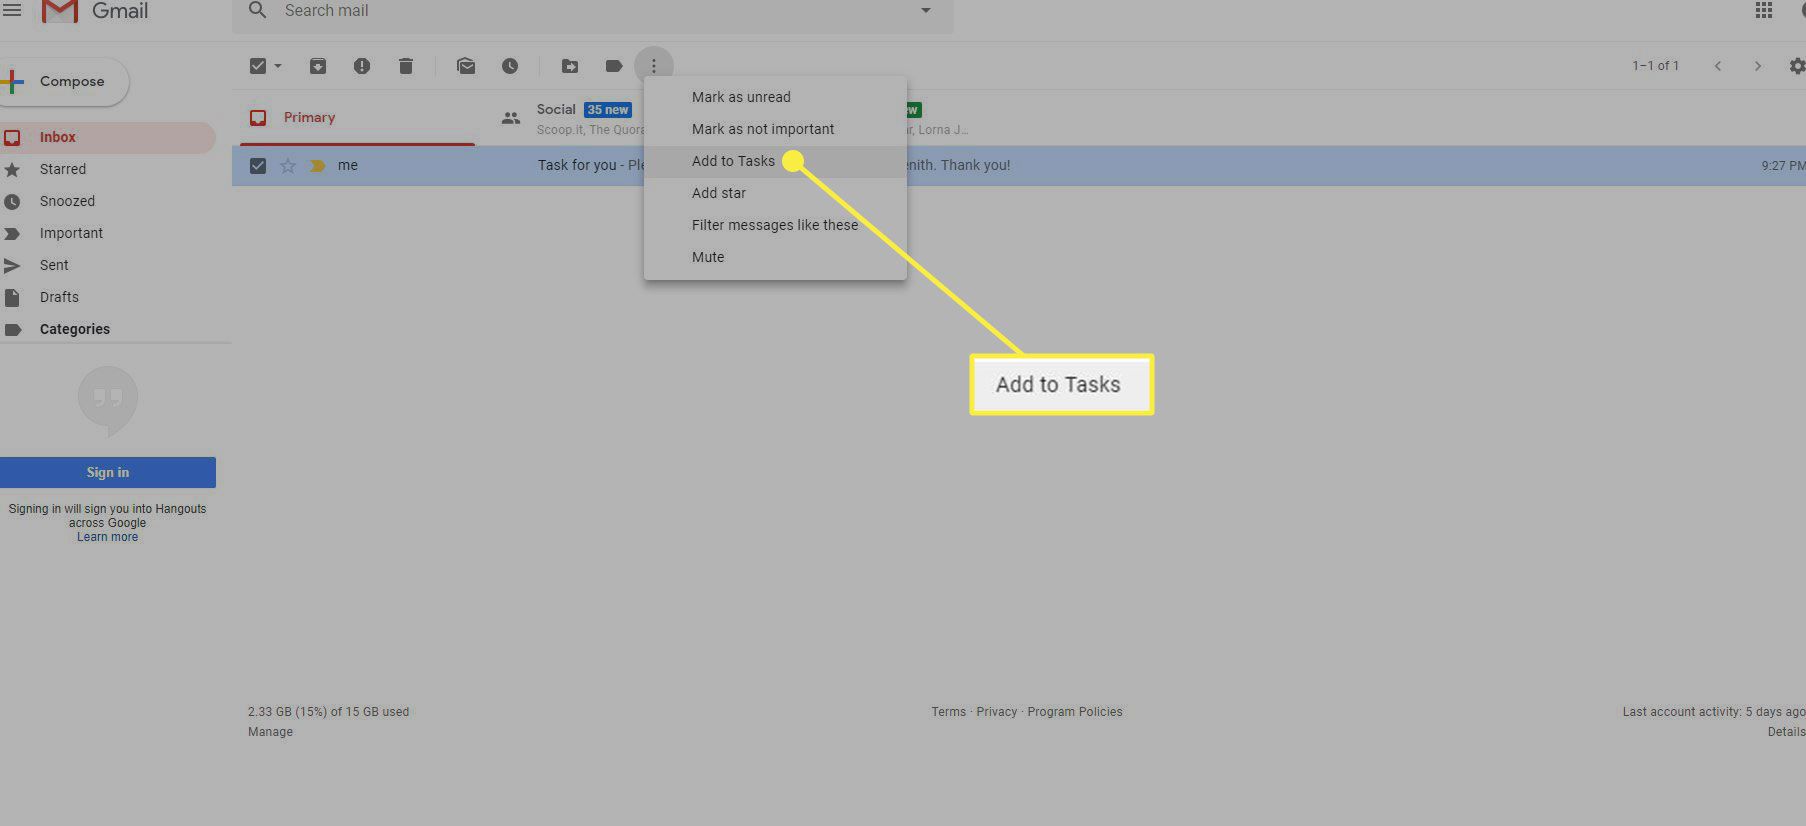Toggle importance marker on email from me
The height and width of the screenshot is (826, 1806).
point(317,166)
